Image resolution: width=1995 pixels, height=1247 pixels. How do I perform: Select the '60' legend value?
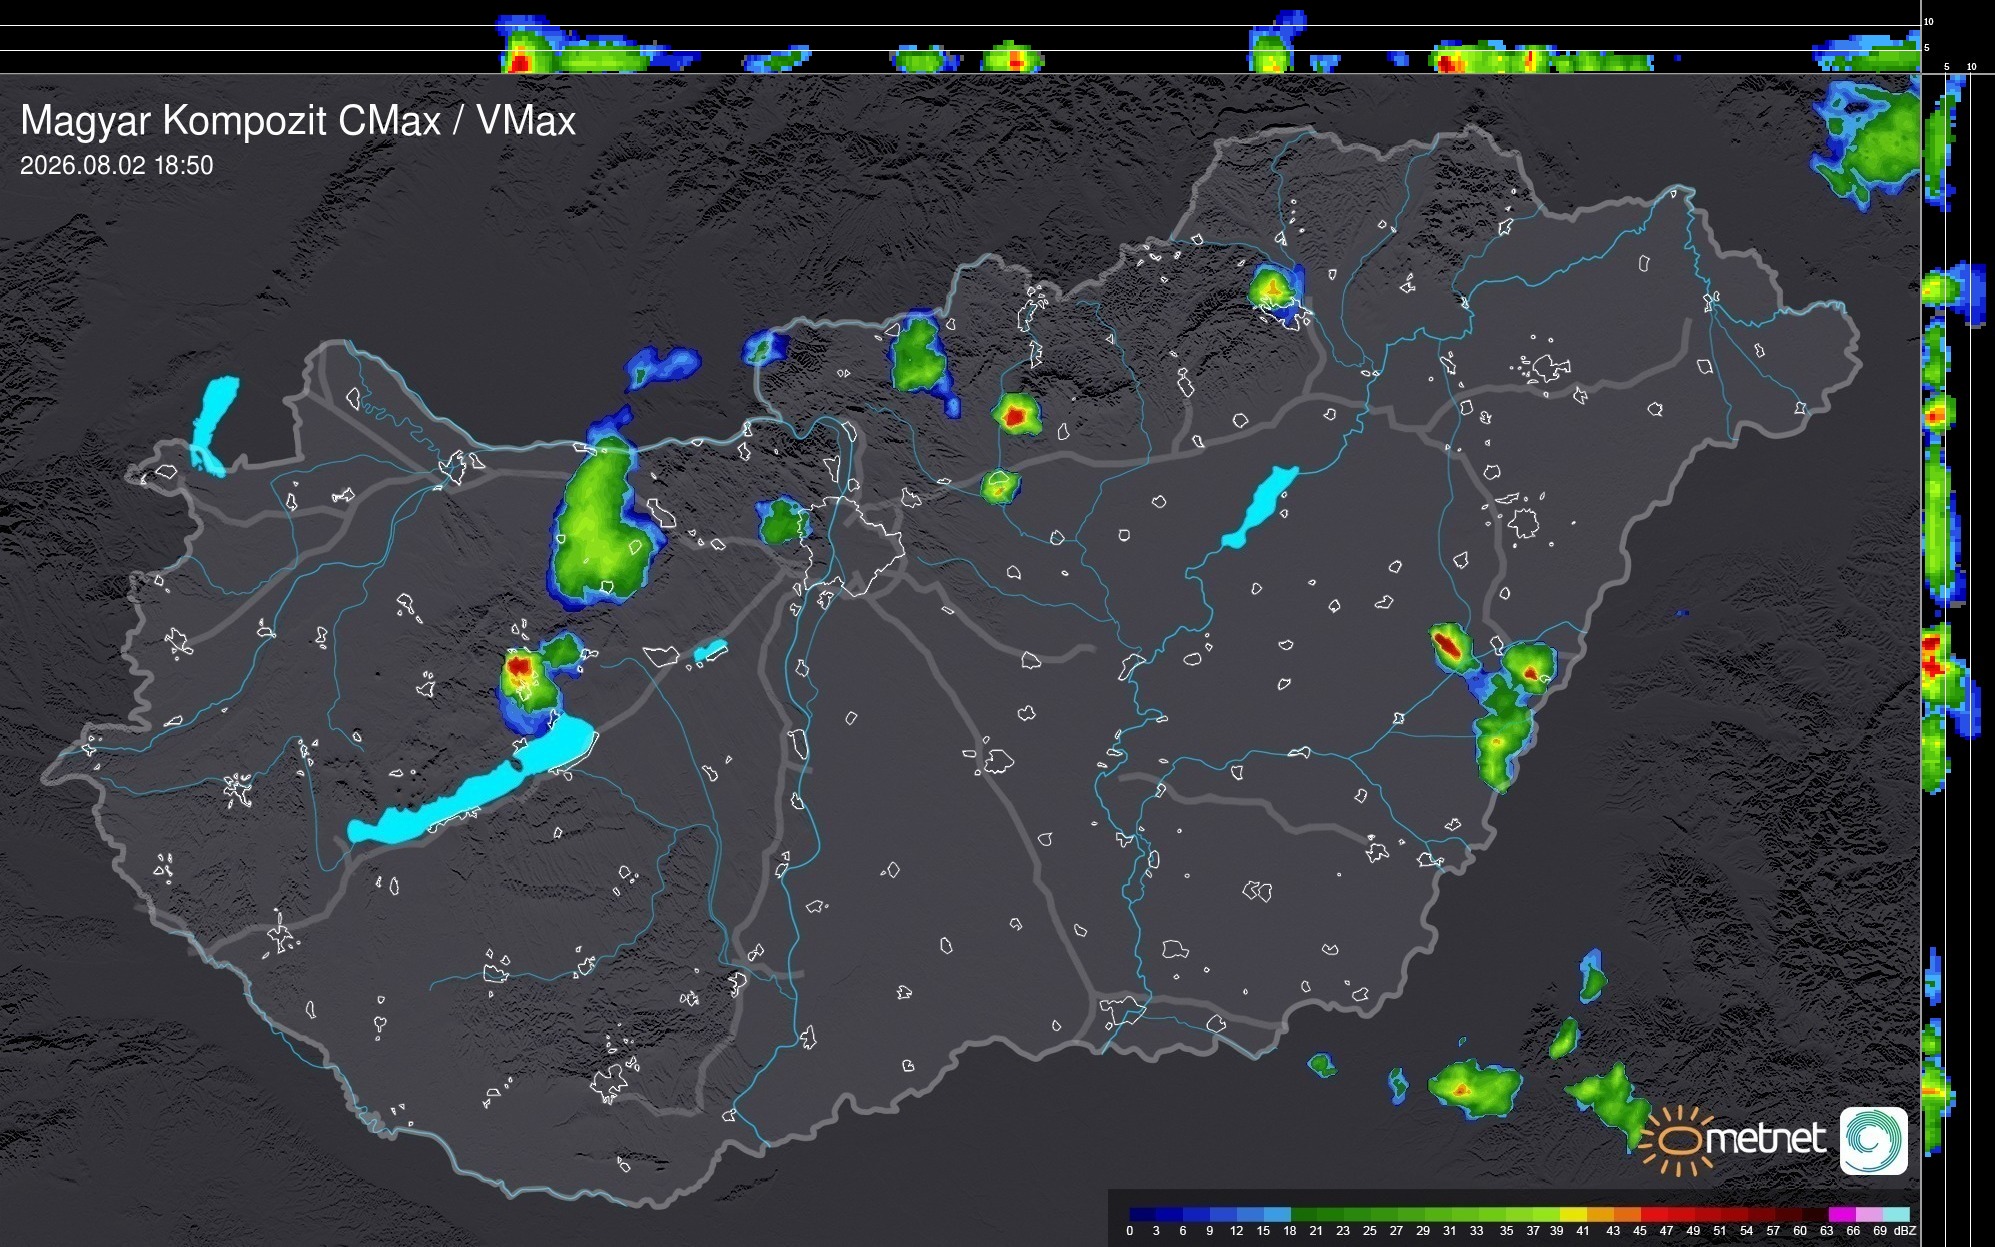(x=1800, y=1231)
